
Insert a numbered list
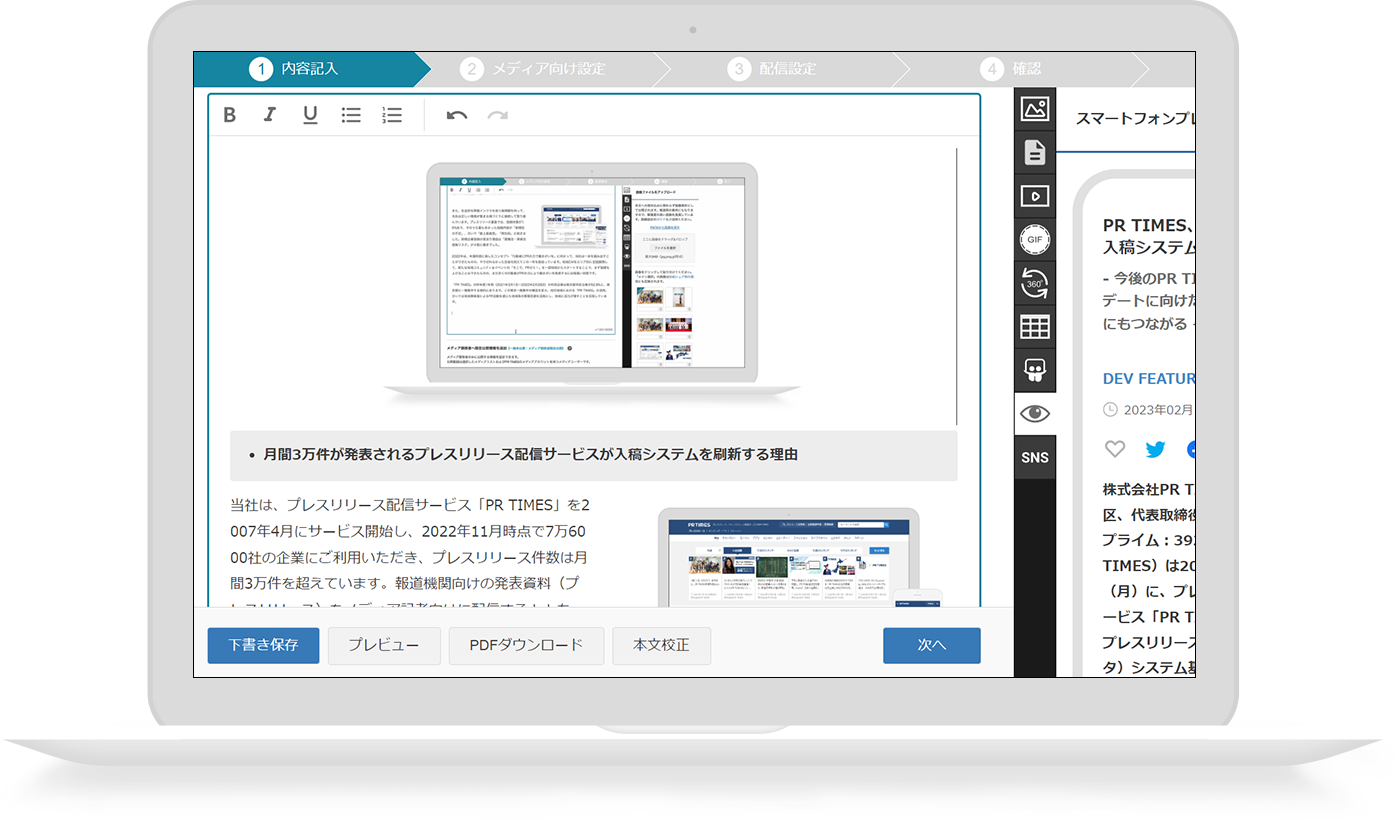pos(392,115)
